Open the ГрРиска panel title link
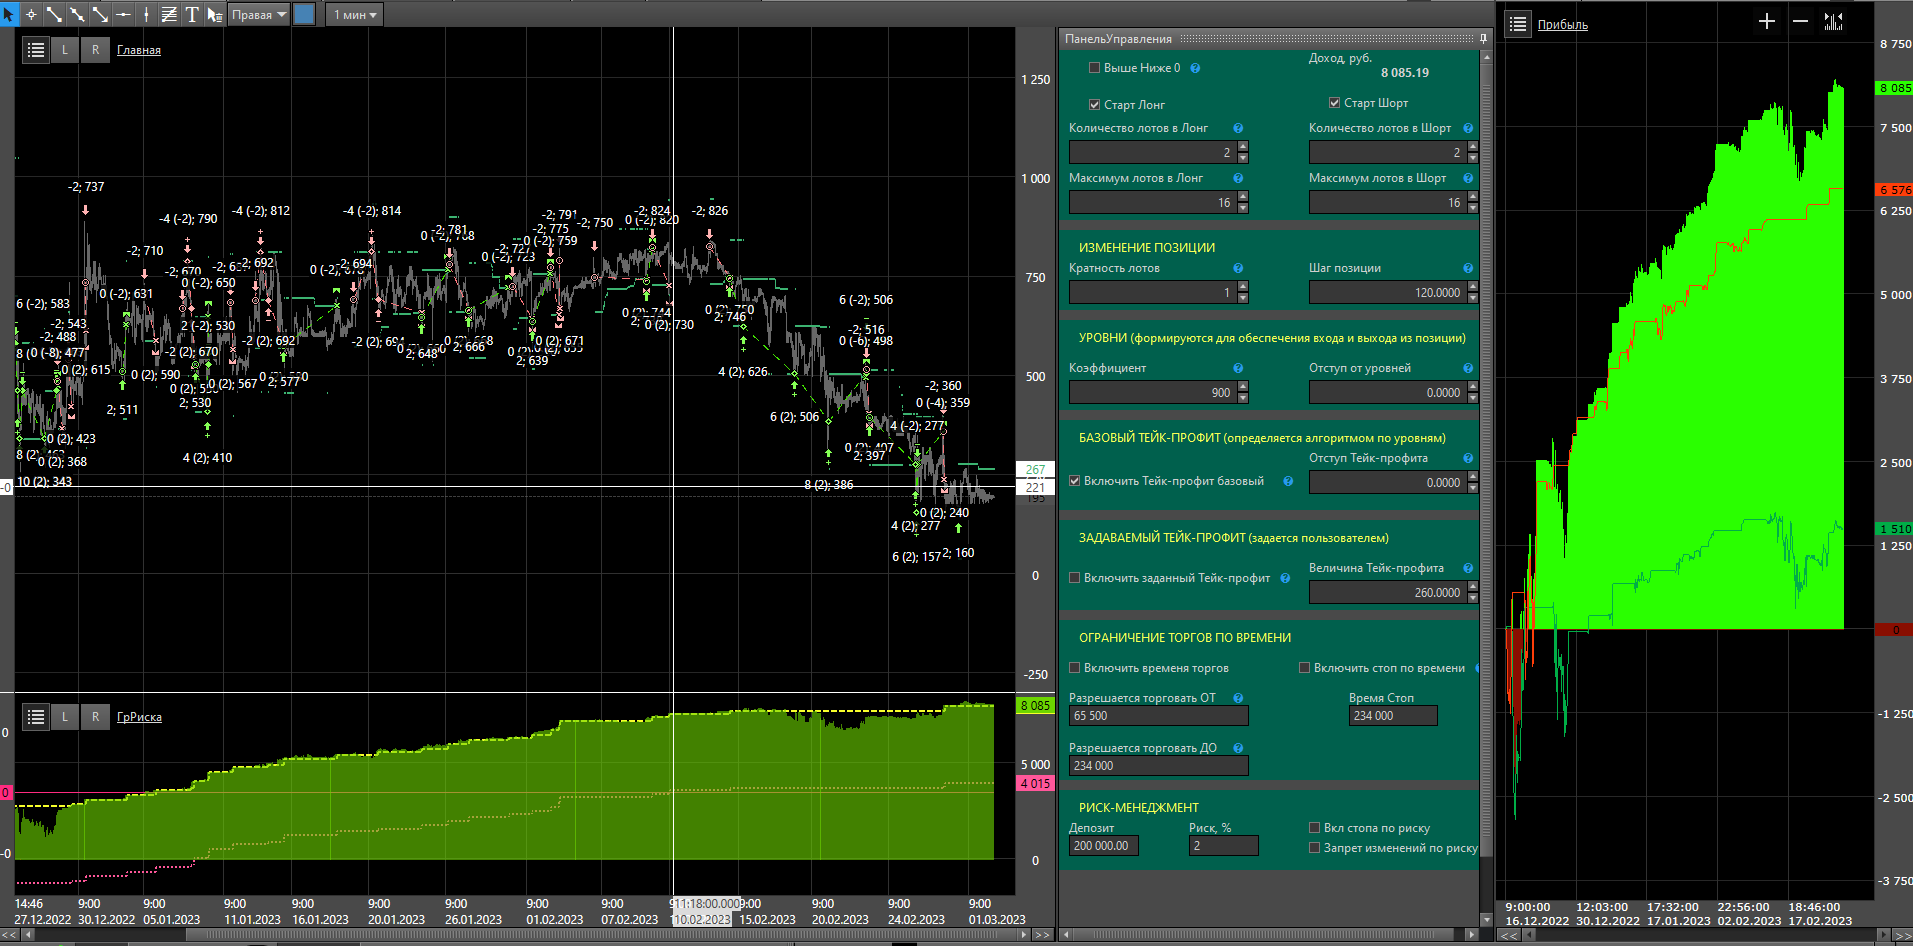The height and width of the screenshot is (946, 1913). tap(139, 717)
